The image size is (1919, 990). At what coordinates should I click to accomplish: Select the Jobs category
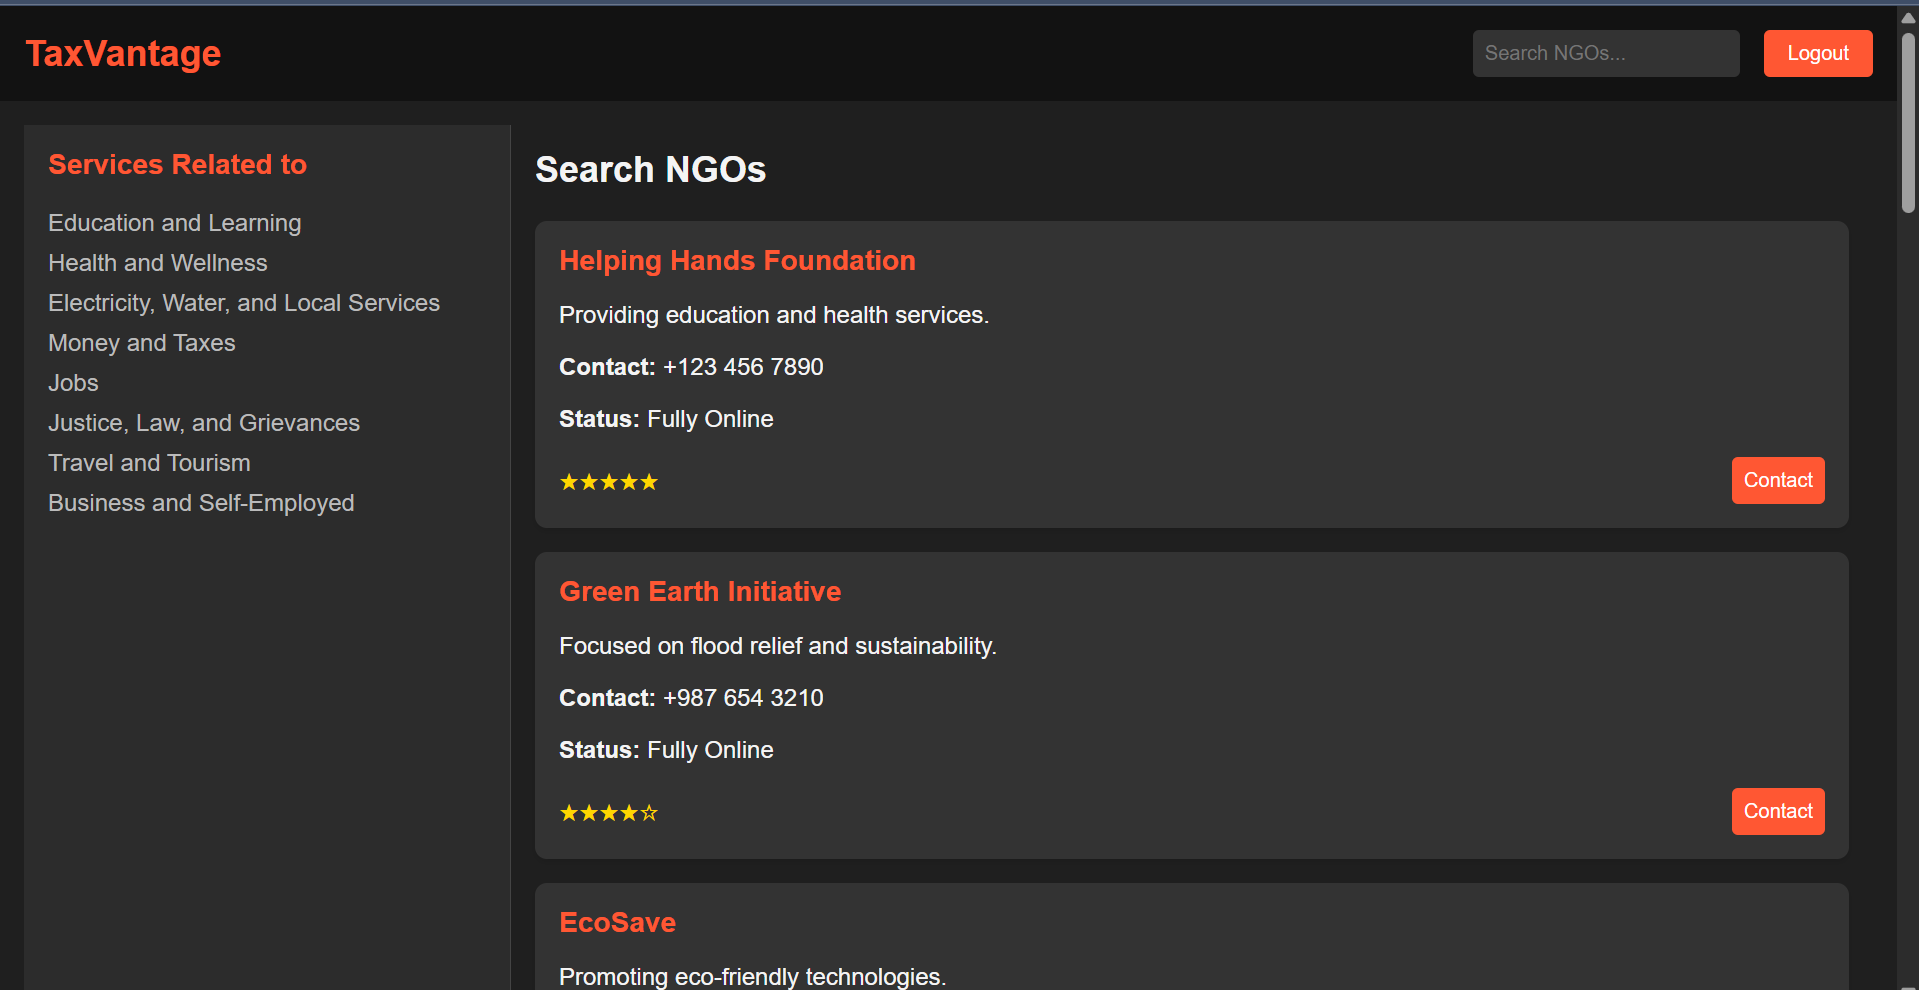click(x=73, y=383)
